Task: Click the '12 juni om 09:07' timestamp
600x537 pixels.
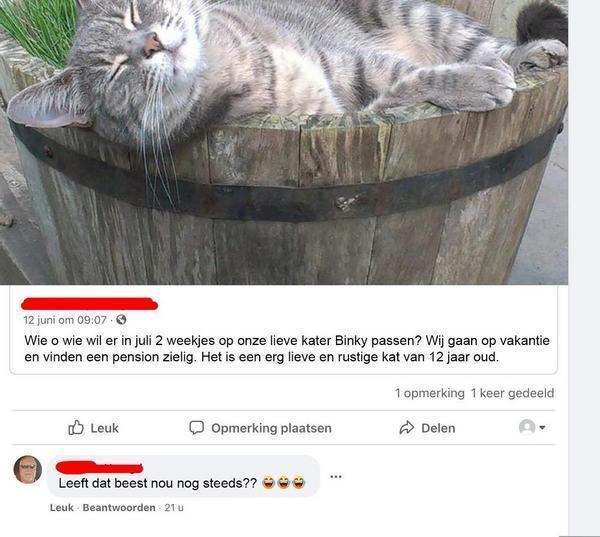Action: pyautogui.click(x=65, y=320)
